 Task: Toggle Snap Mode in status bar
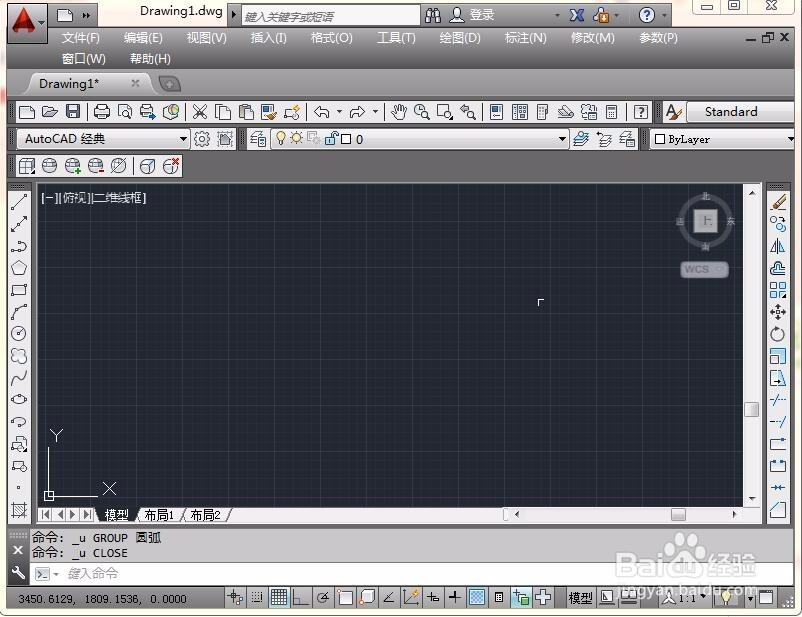(x=257, y=597)
